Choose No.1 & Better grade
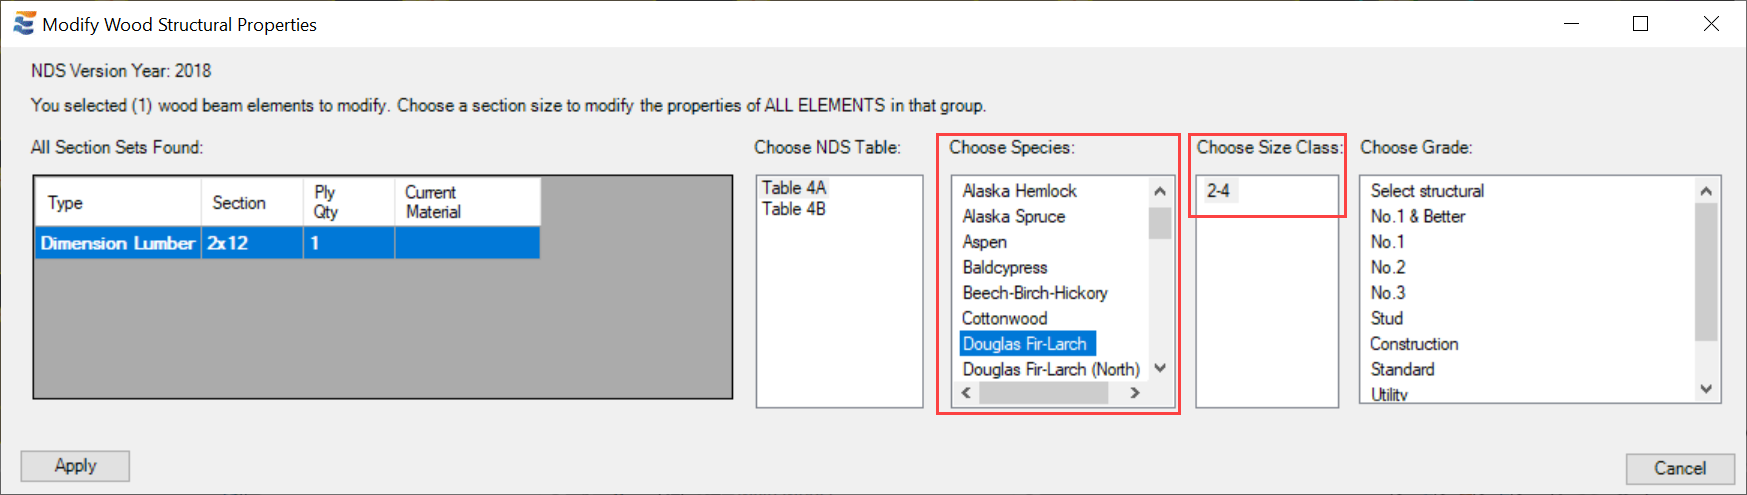This screenshot has height=495, width=1747. tap(1417, 217)
